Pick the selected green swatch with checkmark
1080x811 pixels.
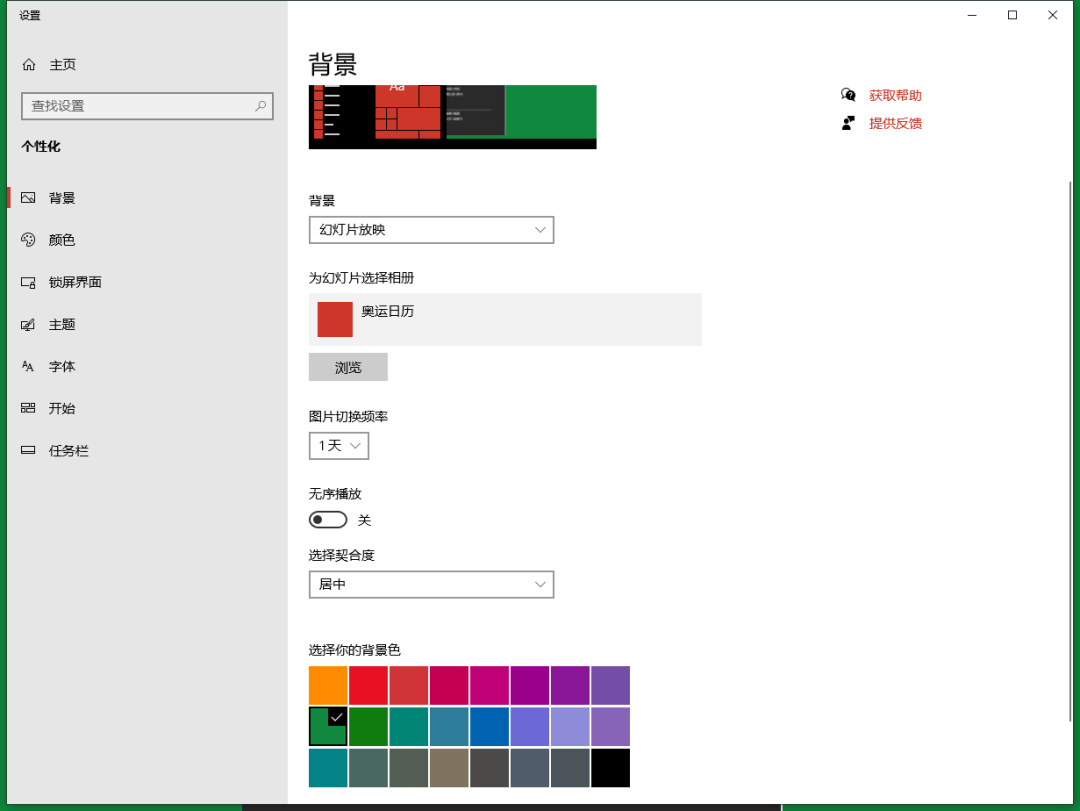pyautogui.click(x=328, y=726)
